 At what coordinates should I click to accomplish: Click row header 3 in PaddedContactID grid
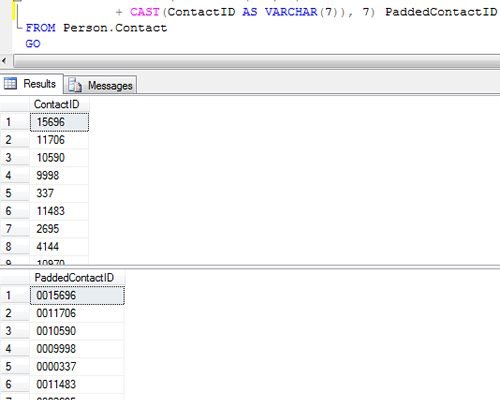15,331
